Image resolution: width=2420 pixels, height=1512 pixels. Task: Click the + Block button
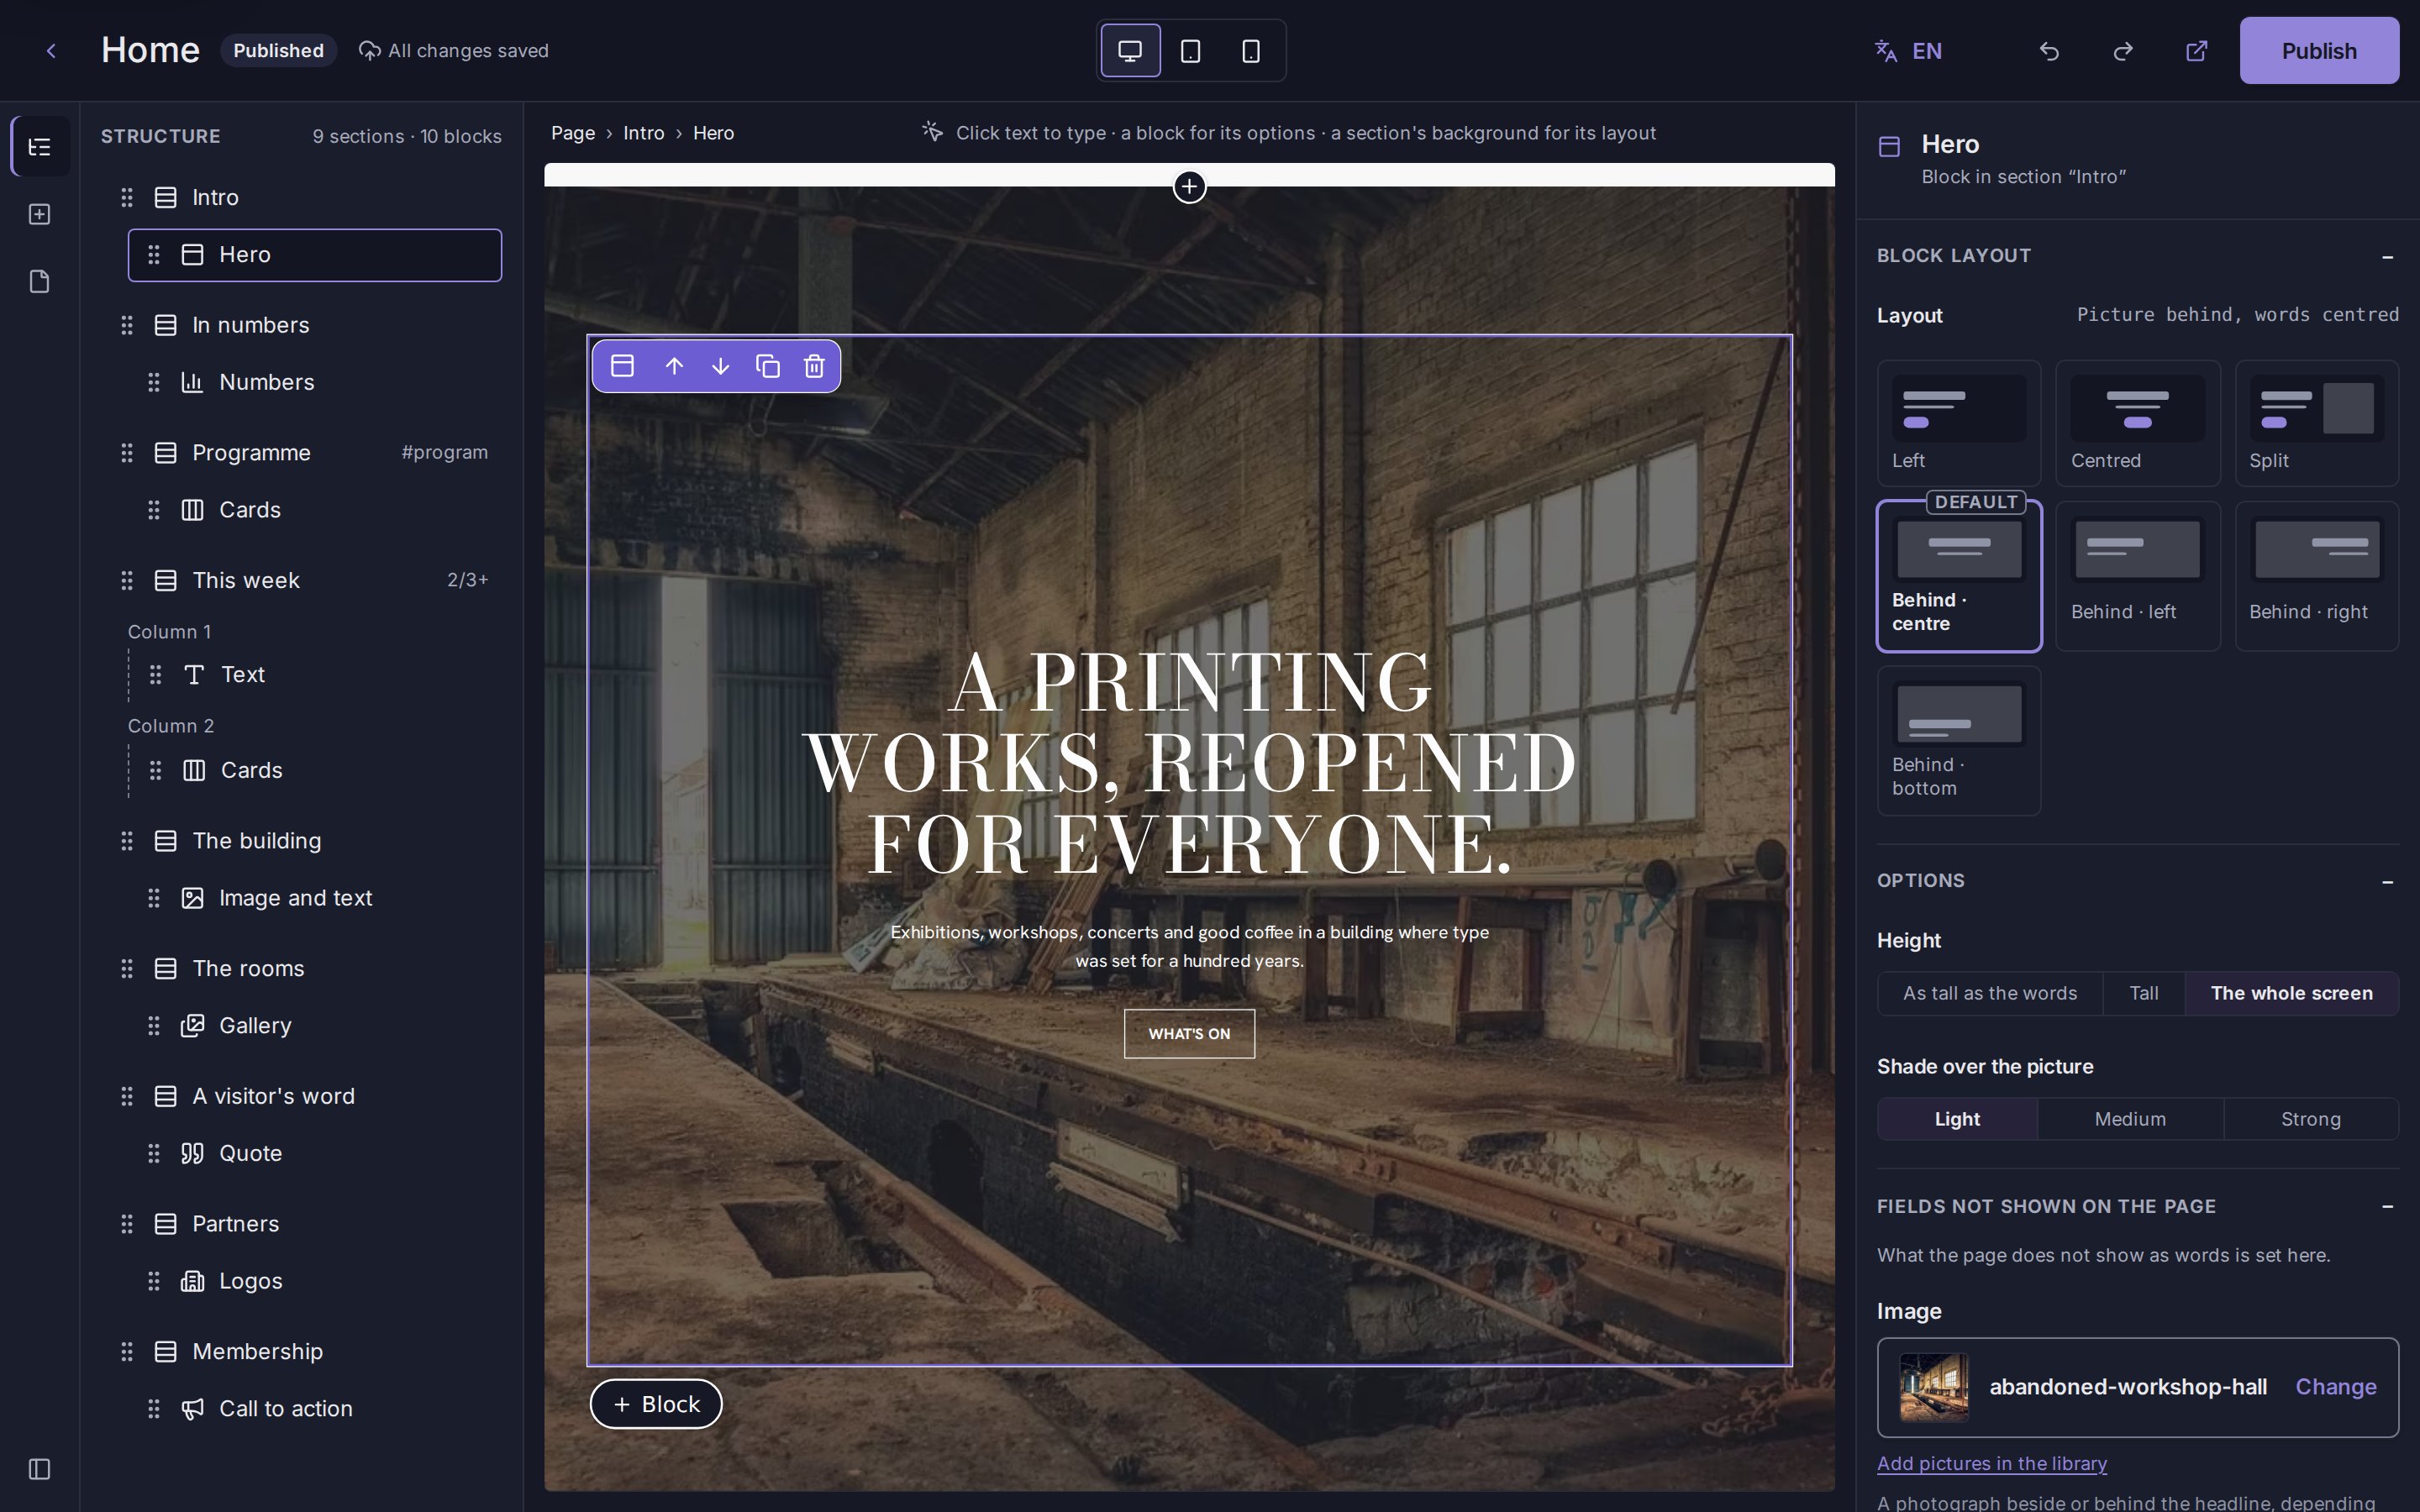point(656,1404)
